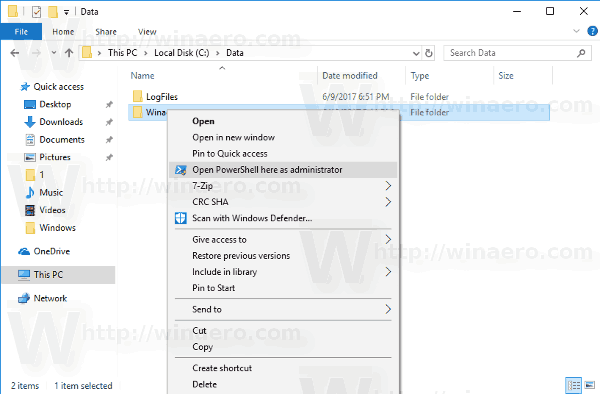Click Local Disk (C:) in the address bar
600x394 pixels.
(182, 53)
